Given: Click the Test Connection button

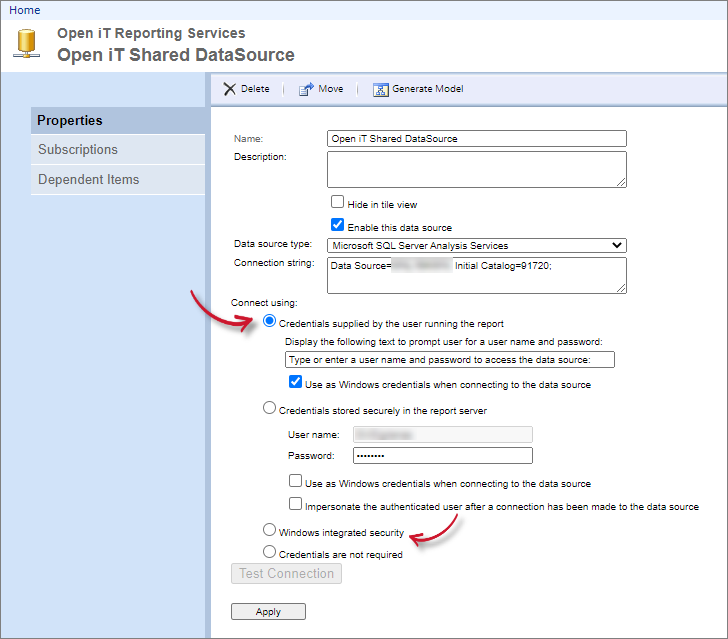Looking at the screenshot, I should tap(286, 574).
